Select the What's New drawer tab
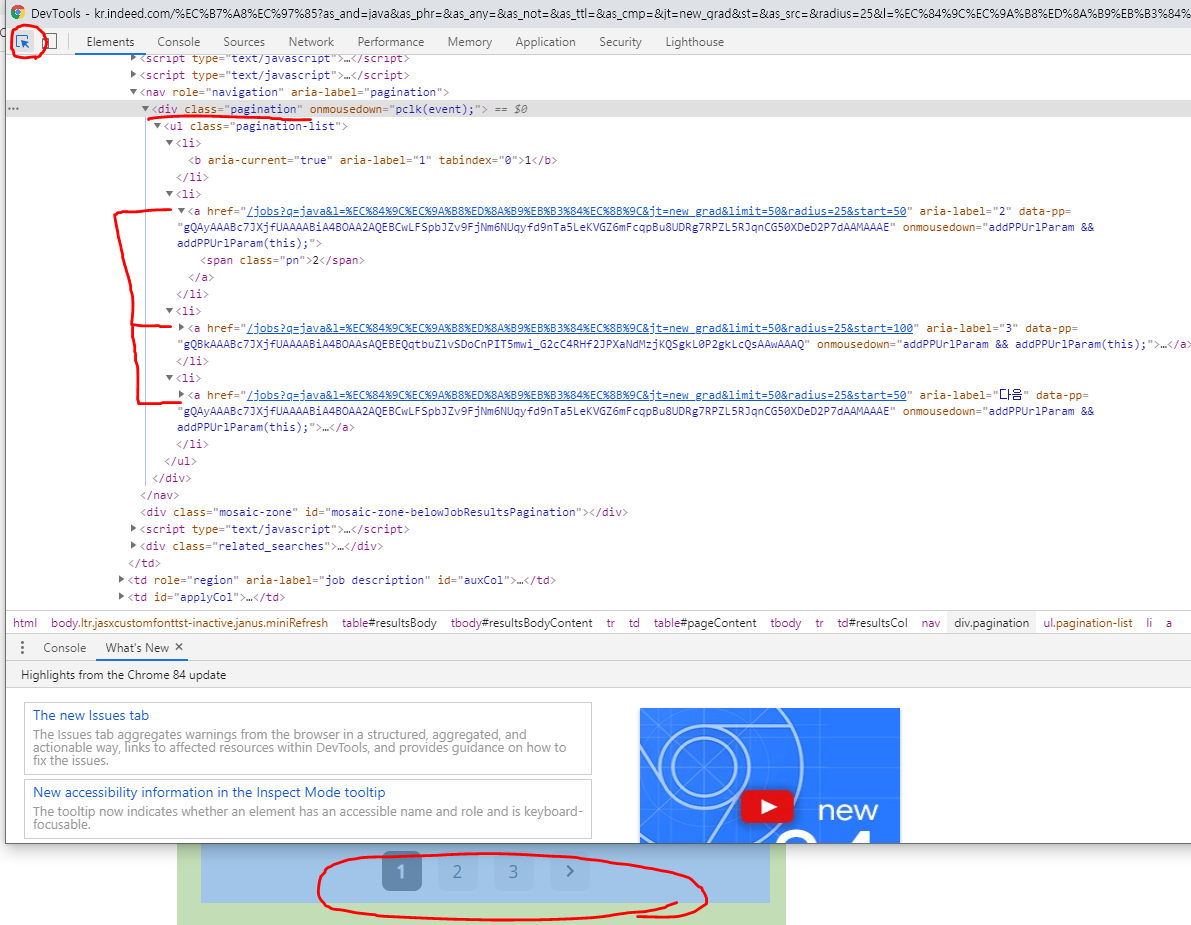1191x925 pixels. pyautogui.click(x=137, y=648)
